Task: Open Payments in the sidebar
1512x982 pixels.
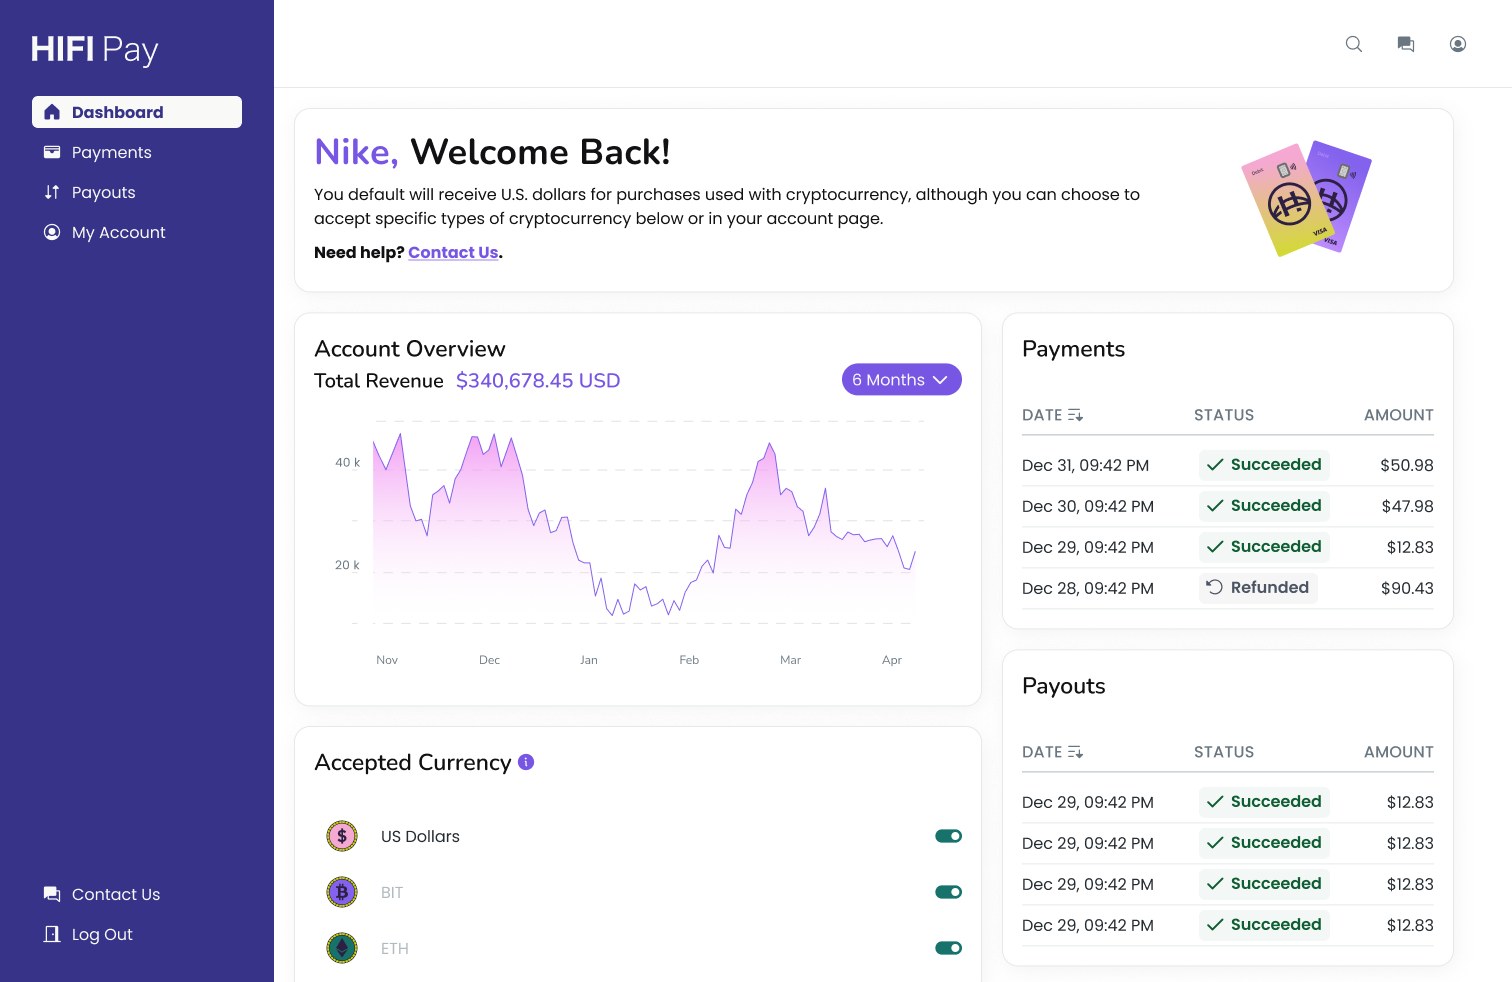Action: click(137, 152)
